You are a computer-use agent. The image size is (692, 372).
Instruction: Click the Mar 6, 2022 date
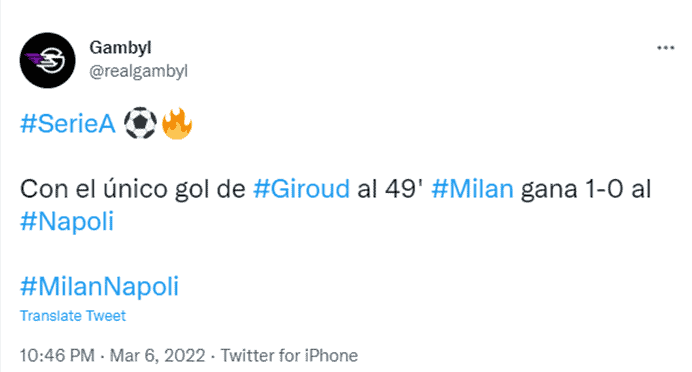[x=158, y=355]
